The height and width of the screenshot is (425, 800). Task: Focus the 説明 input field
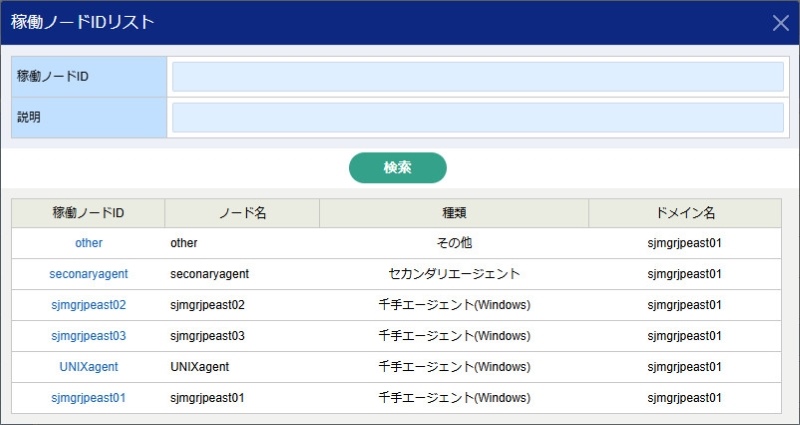point(478,117)
